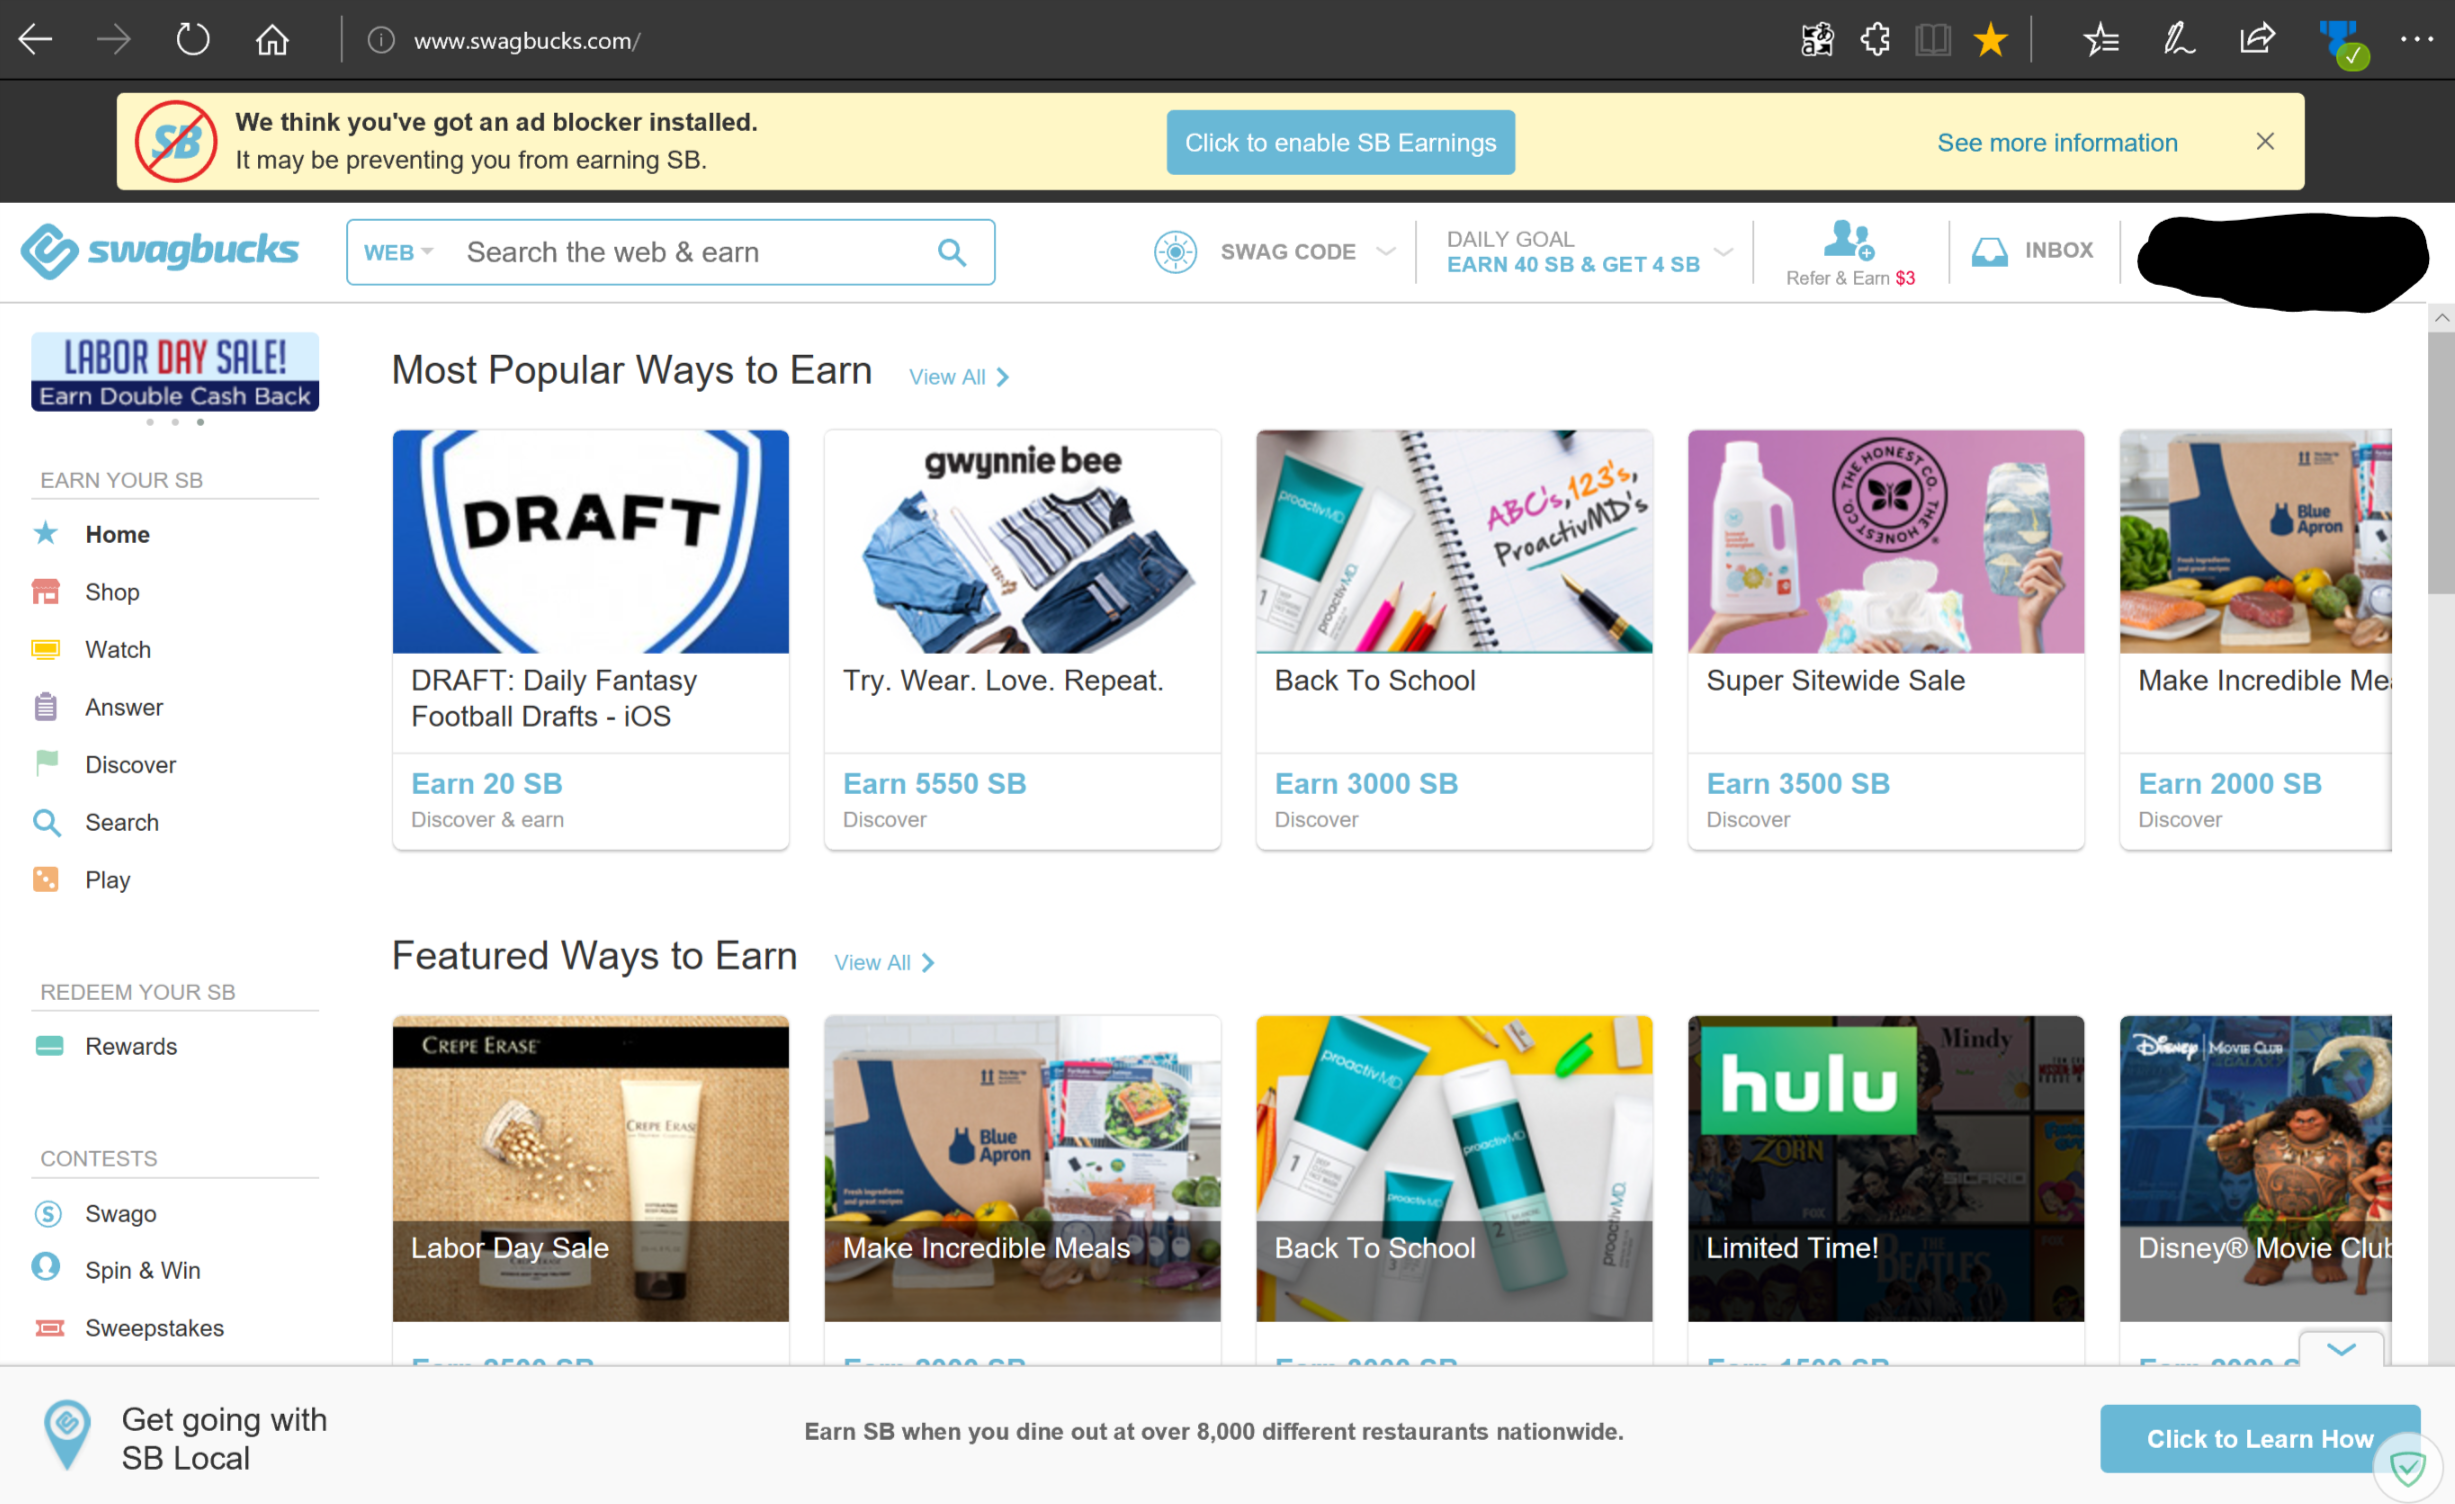Open the Inbox tray icon

1989,251
